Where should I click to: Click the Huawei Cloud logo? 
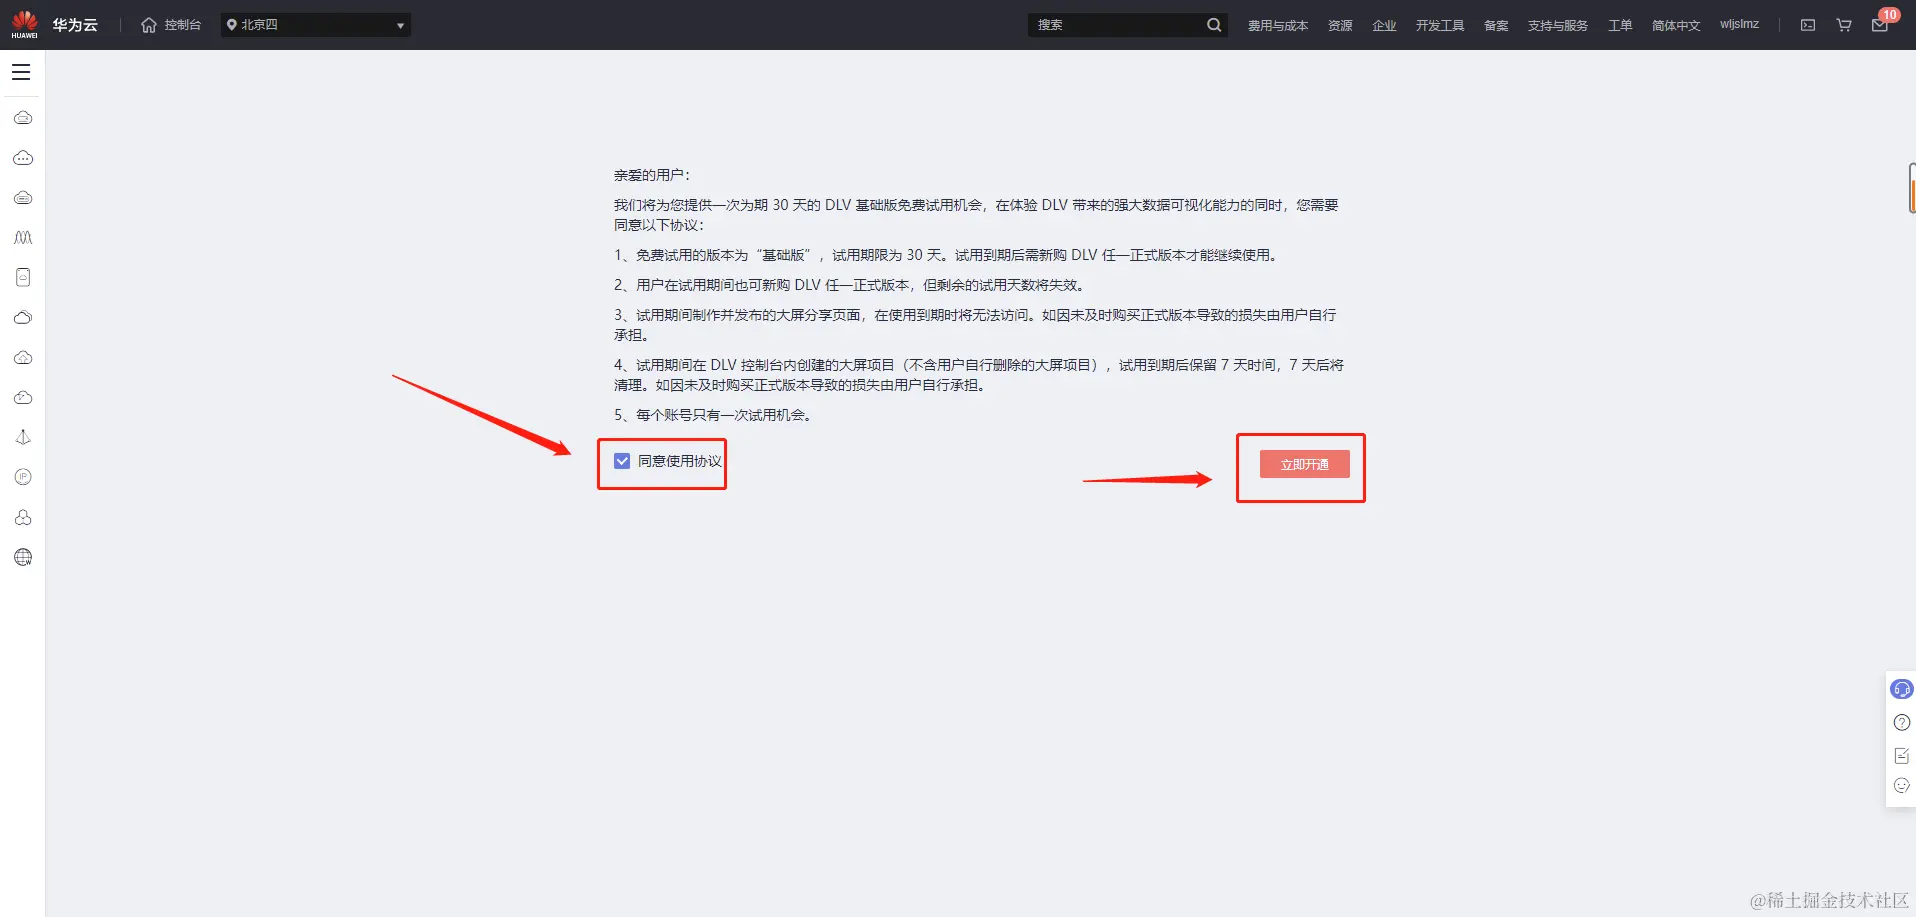(x=25, y=24)
